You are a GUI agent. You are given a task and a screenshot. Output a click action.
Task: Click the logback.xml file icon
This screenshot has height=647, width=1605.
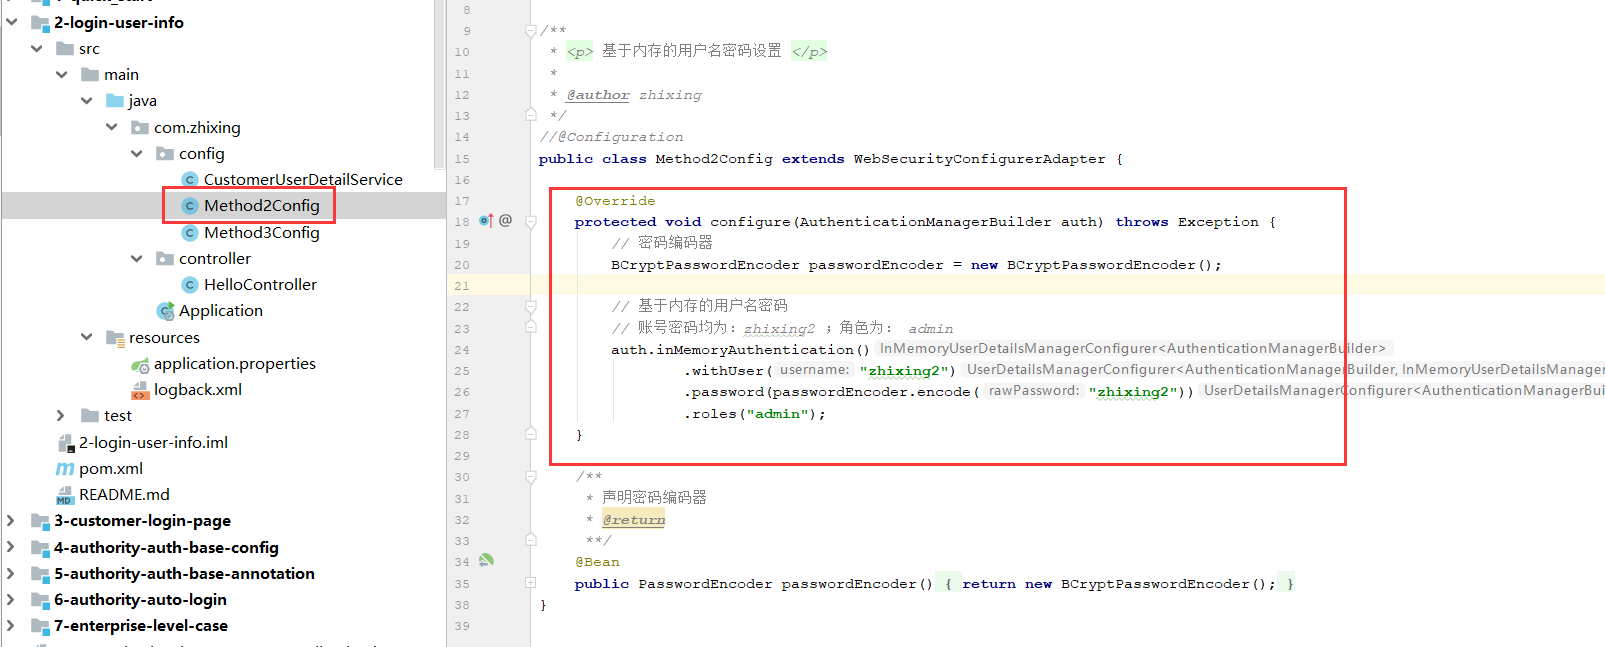140,390
